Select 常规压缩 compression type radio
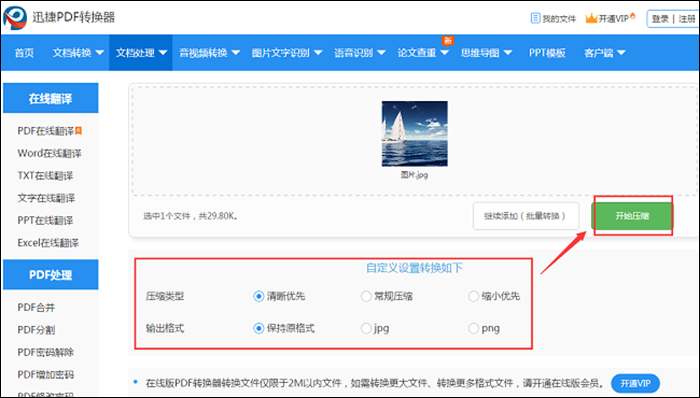 pos(366,296)
